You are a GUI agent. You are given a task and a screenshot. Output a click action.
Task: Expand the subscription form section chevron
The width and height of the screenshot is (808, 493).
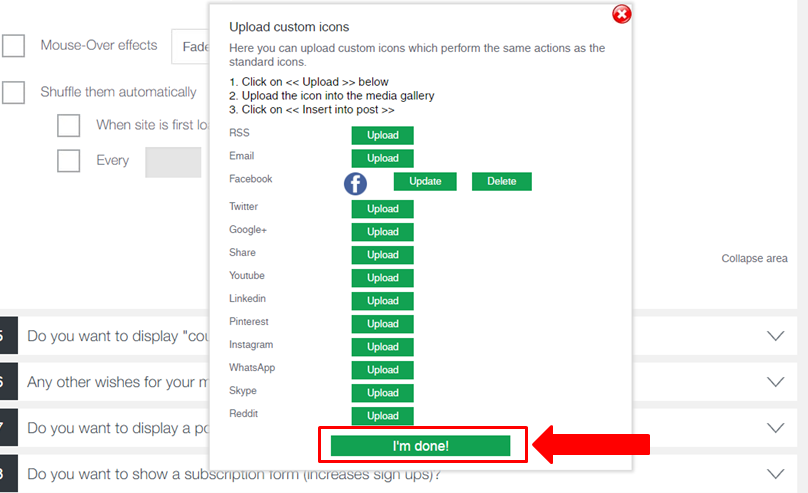coord(776,473)
